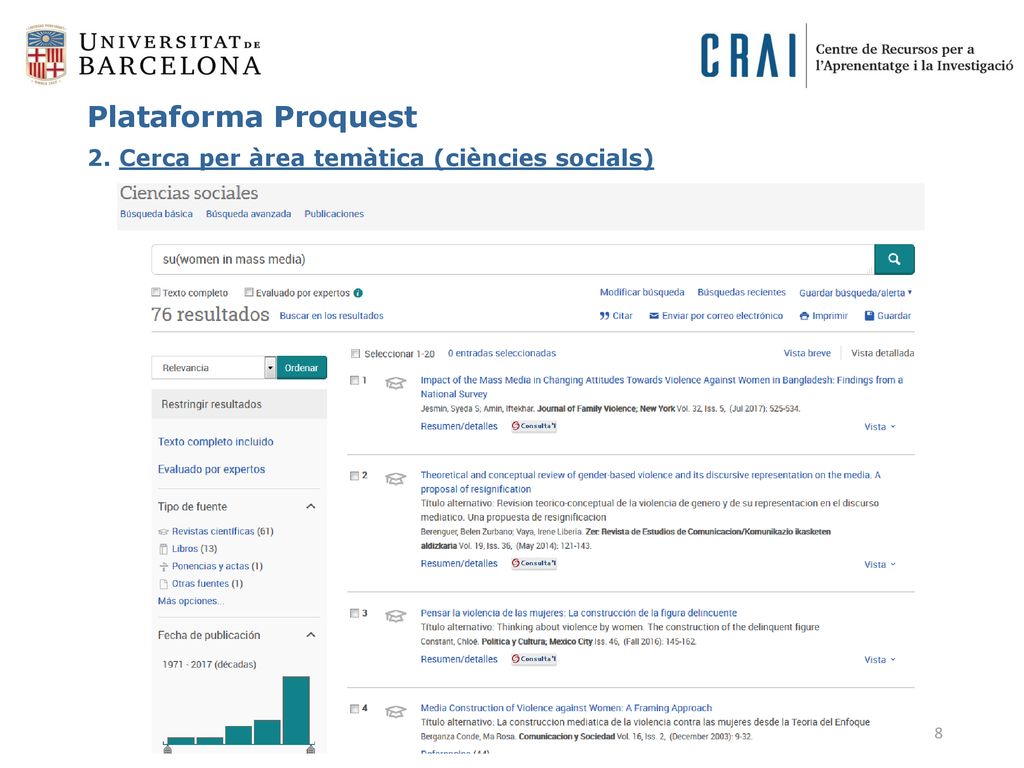Enable the Evaluado por expertos checkbox

tap(249, 292)
